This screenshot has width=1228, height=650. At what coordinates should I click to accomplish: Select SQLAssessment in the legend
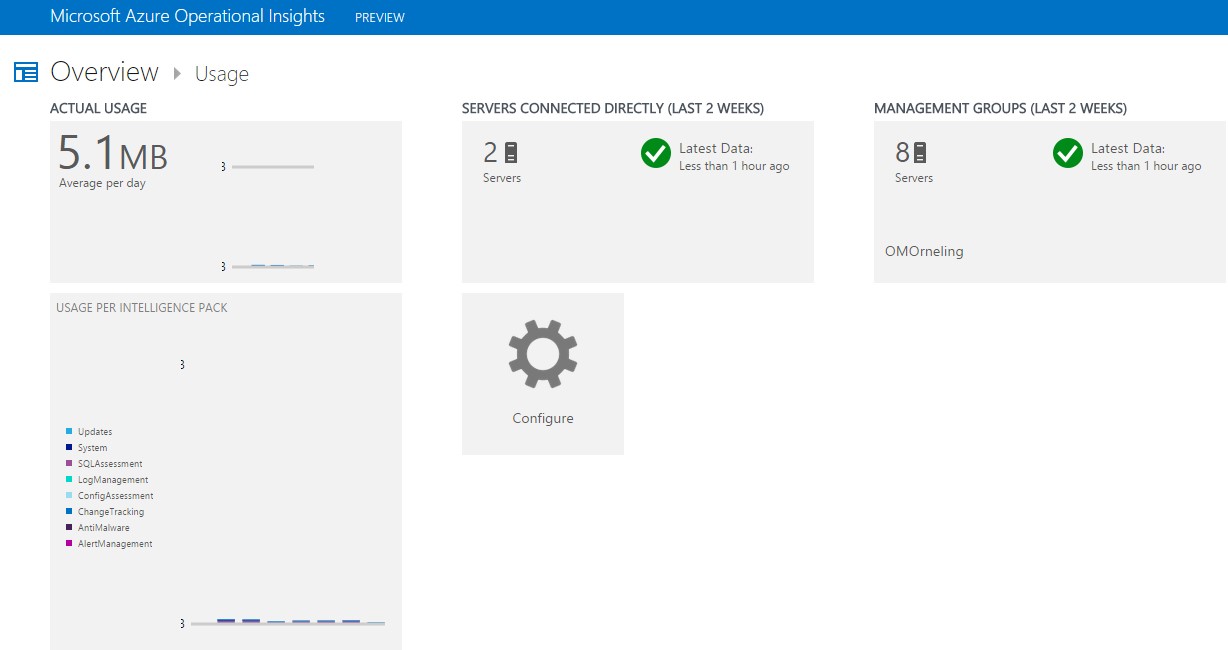(110, 464)
